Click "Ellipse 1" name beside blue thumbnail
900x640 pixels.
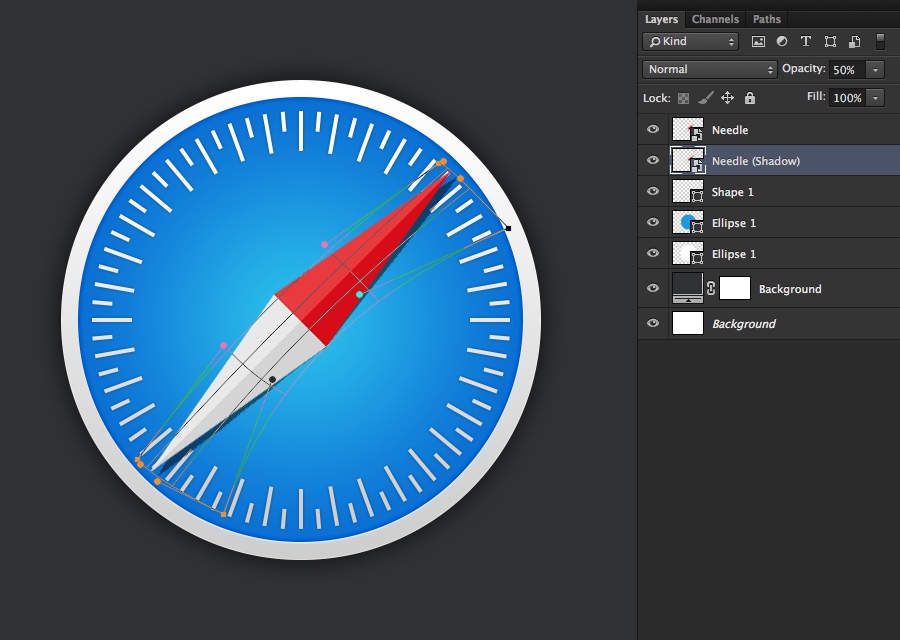click(x=734, y=223)
